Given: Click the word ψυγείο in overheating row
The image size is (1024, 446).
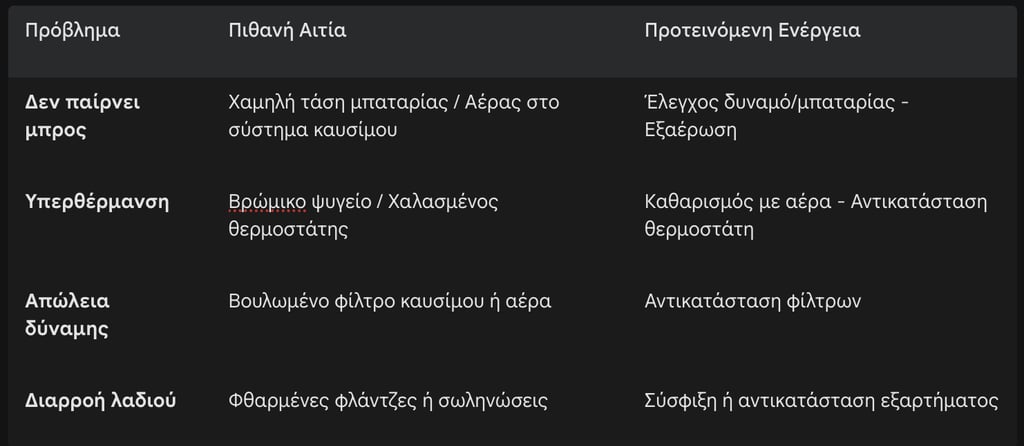Looking at the screenshot, I should point(342,202).
